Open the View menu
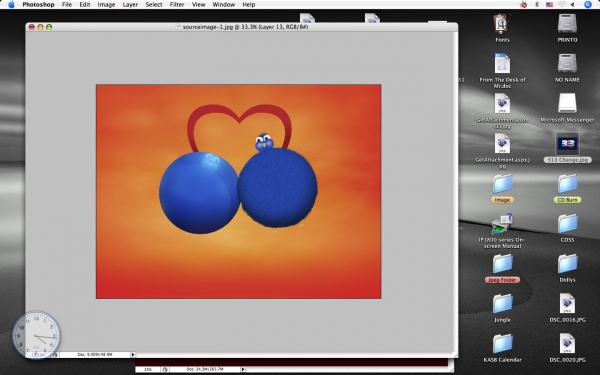Screen dimensions: 600x375 (198, 5)
